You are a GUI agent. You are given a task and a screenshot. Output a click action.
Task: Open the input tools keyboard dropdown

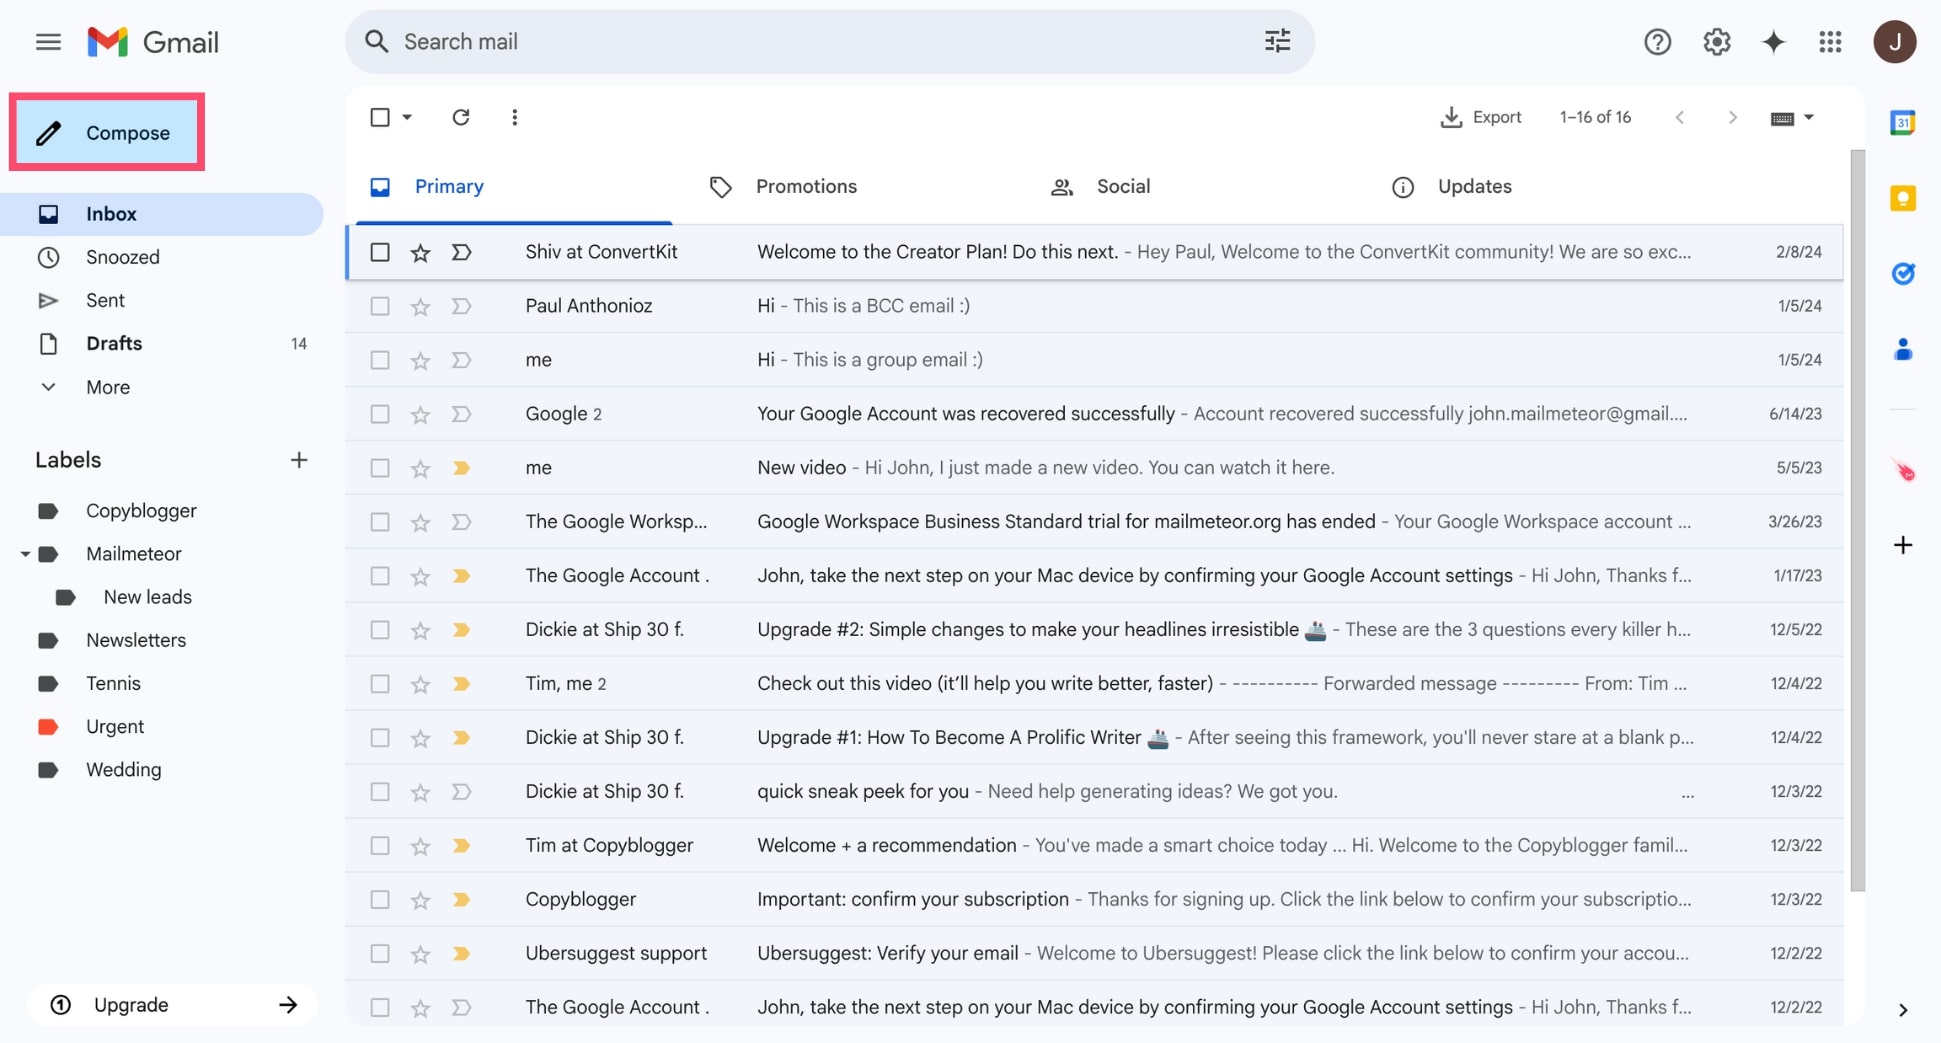pos(1792,118)
